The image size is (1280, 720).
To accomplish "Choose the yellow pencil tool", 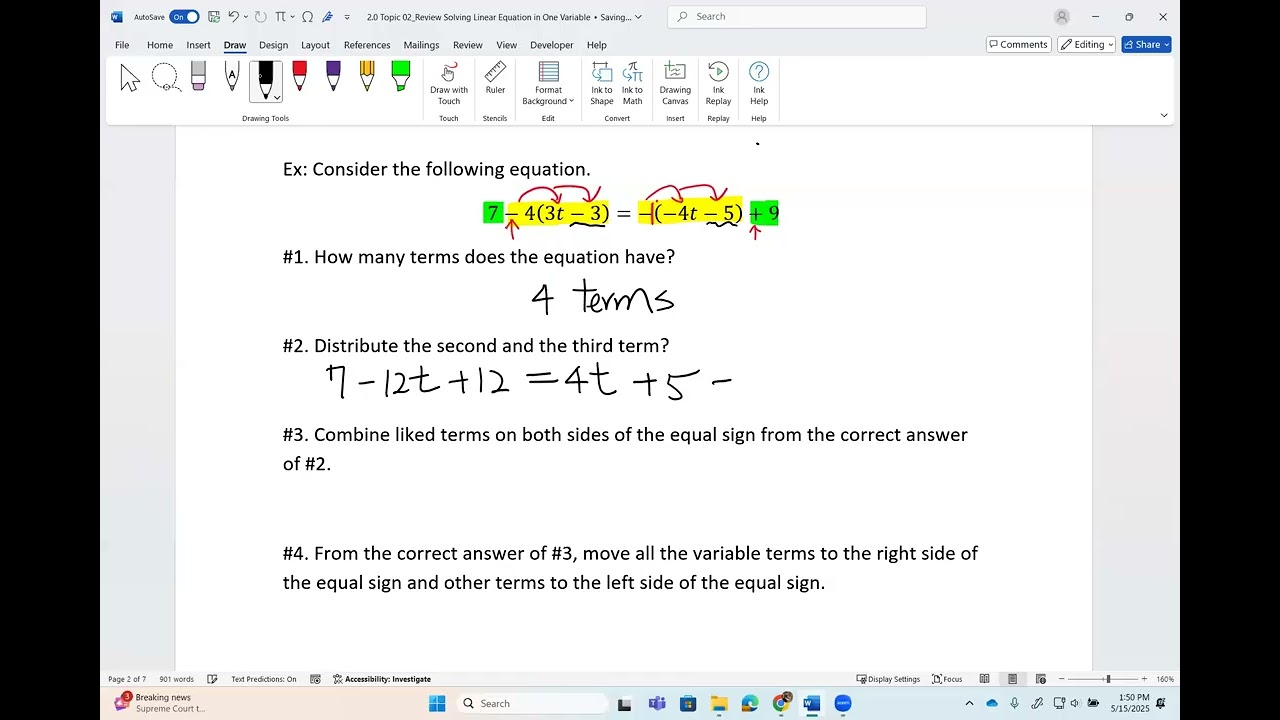I will [x=367, y=78].
